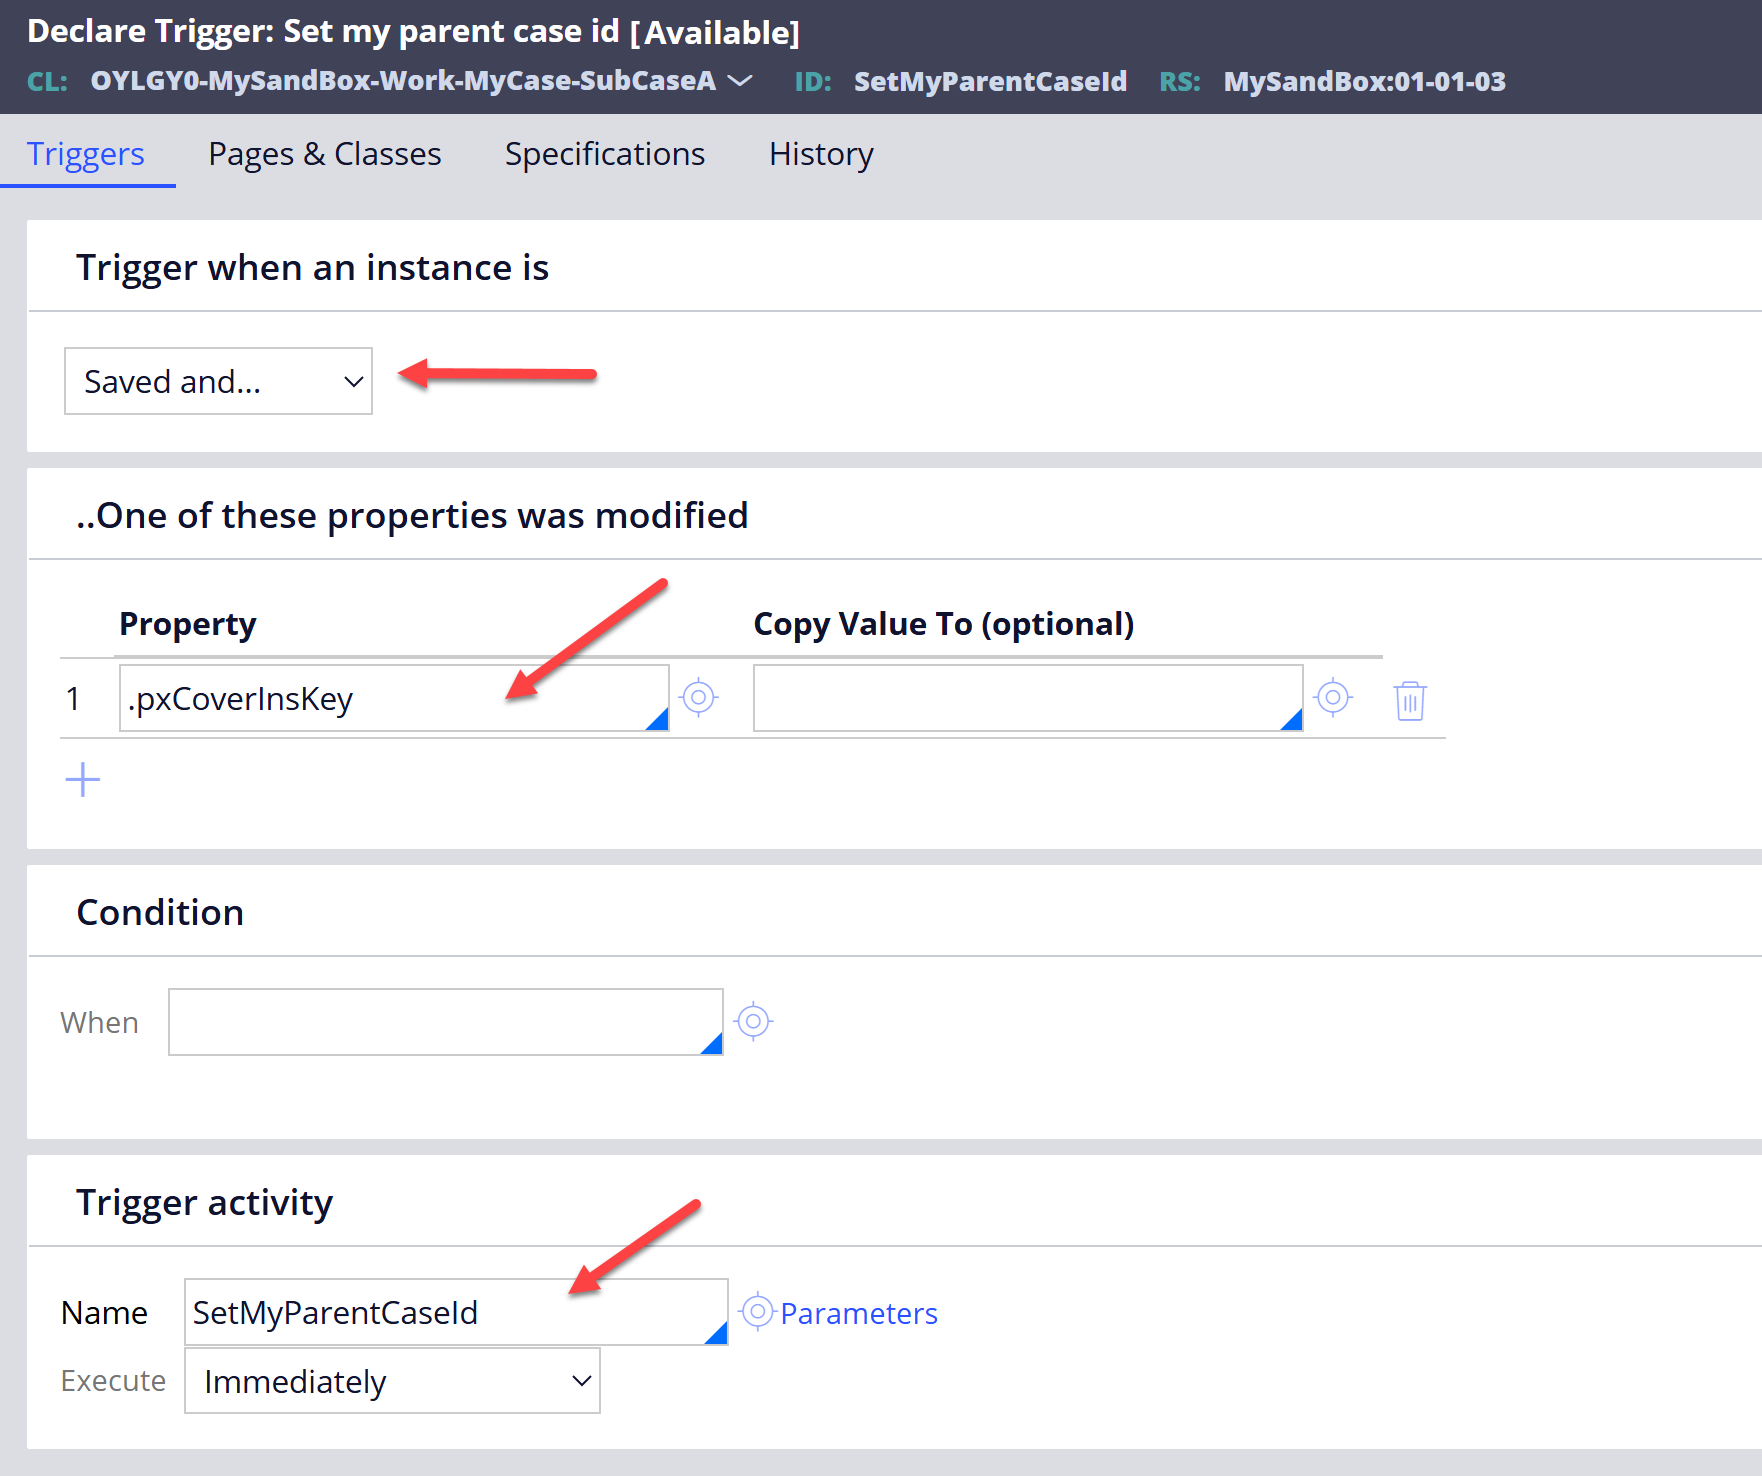Open the Execute 'Immediately' dropdown
This screenshot has height=1476, width=1762.
pyautogui.click(x=392, y=1381)
